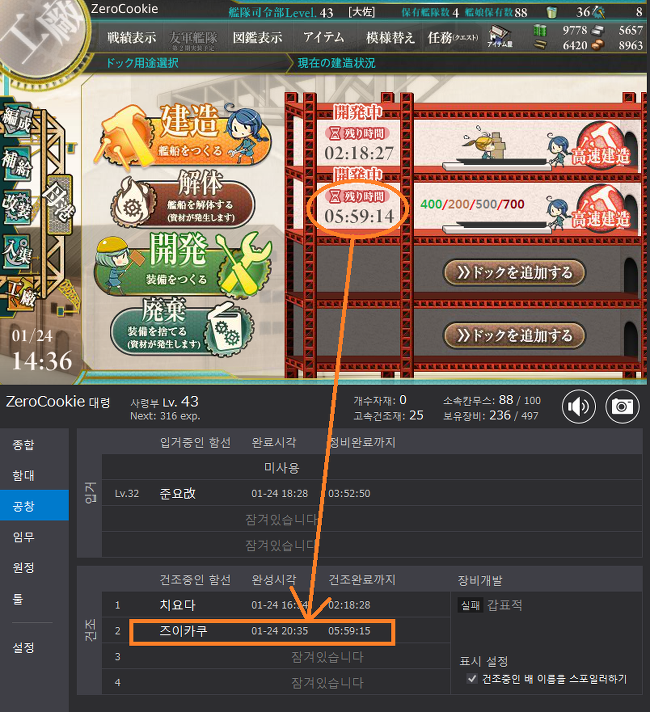Toggle sound with the speaker icon
The image size is (650, 712).
pos(579,406)
